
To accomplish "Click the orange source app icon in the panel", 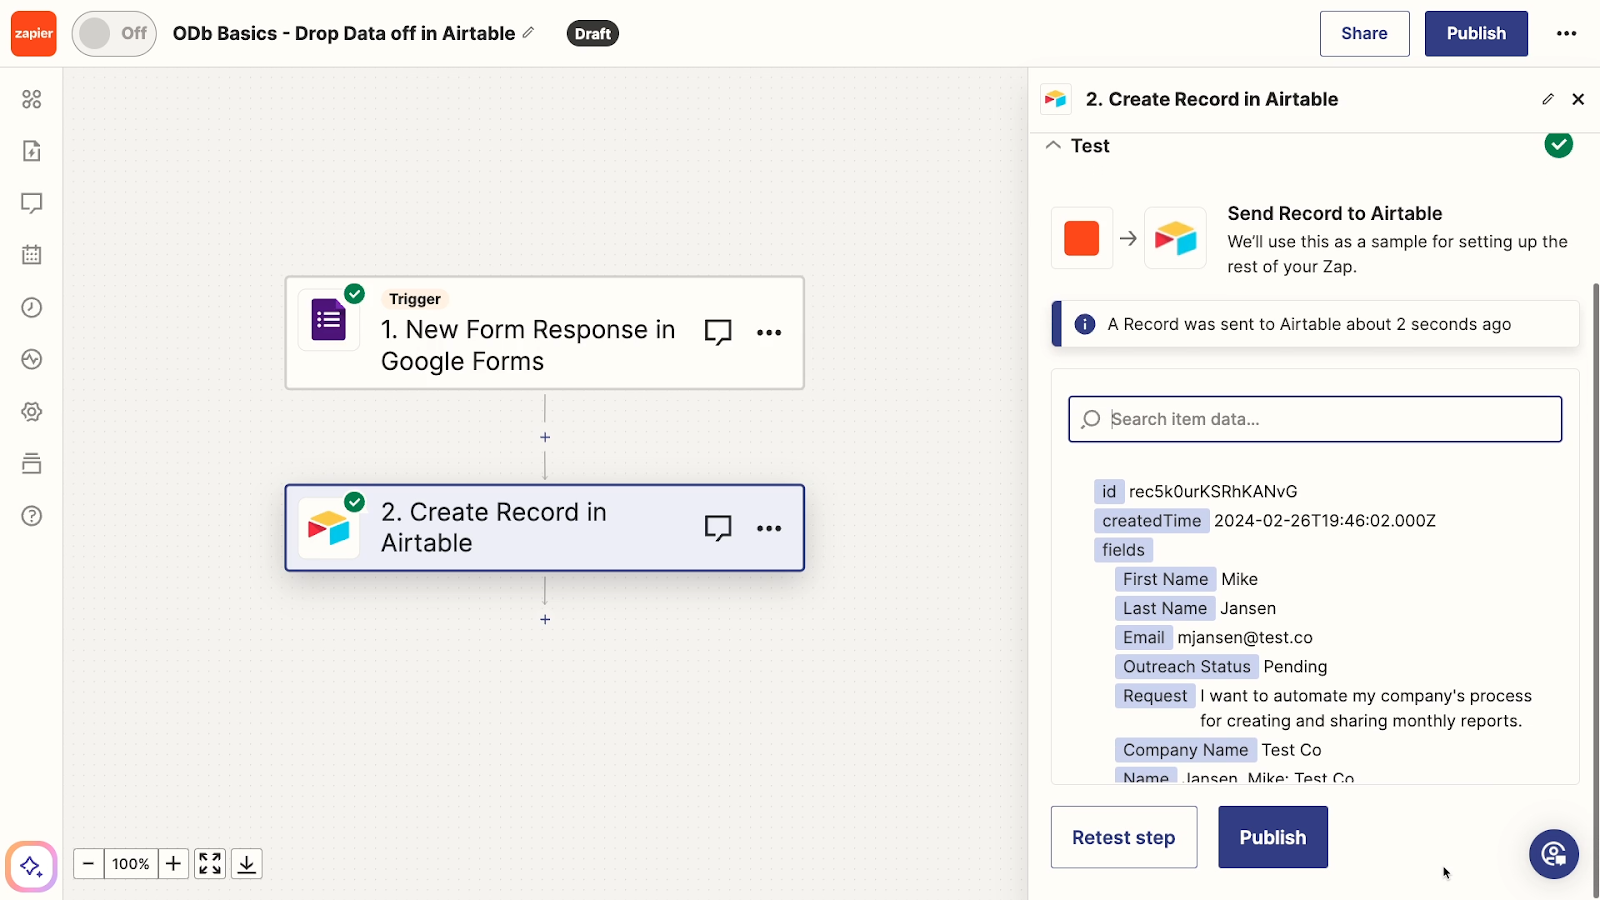I will coord(1082,238).
